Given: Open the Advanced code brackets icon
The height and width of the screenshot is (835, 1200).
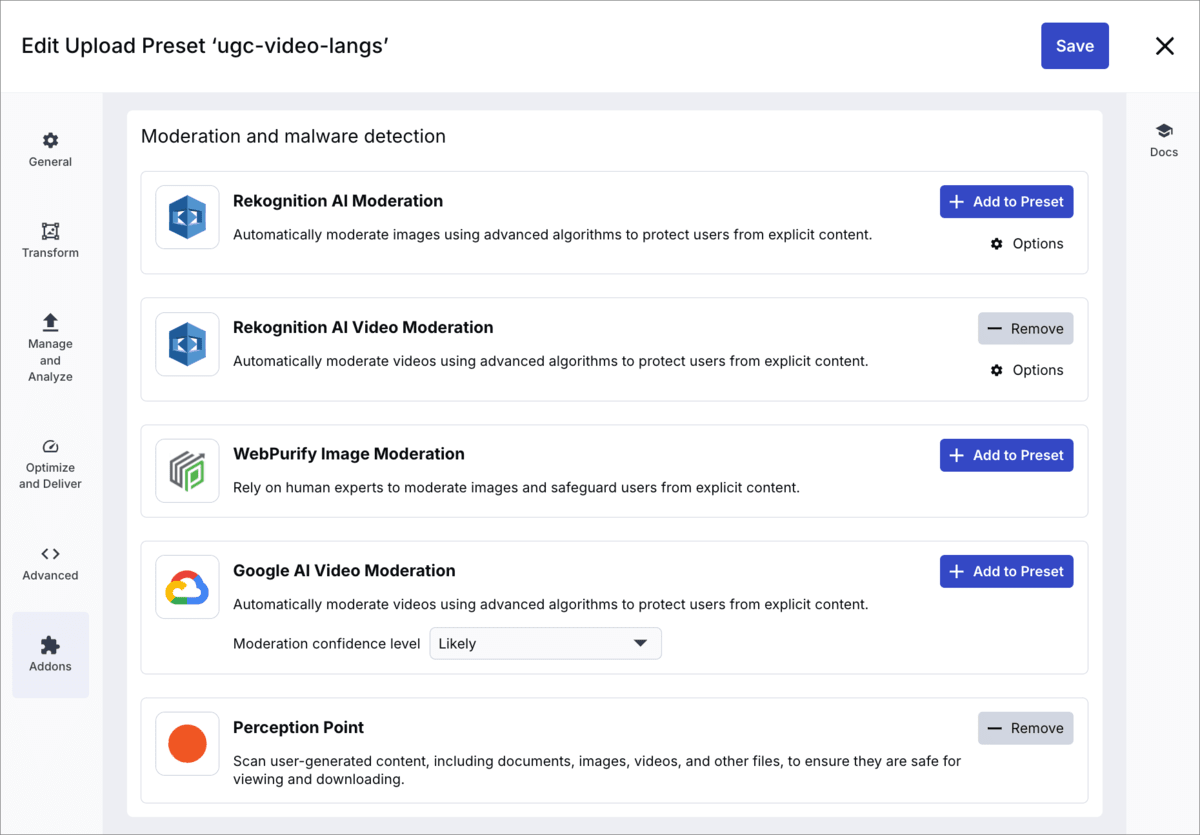Looking at the screenshot, I should click(50, 554).
